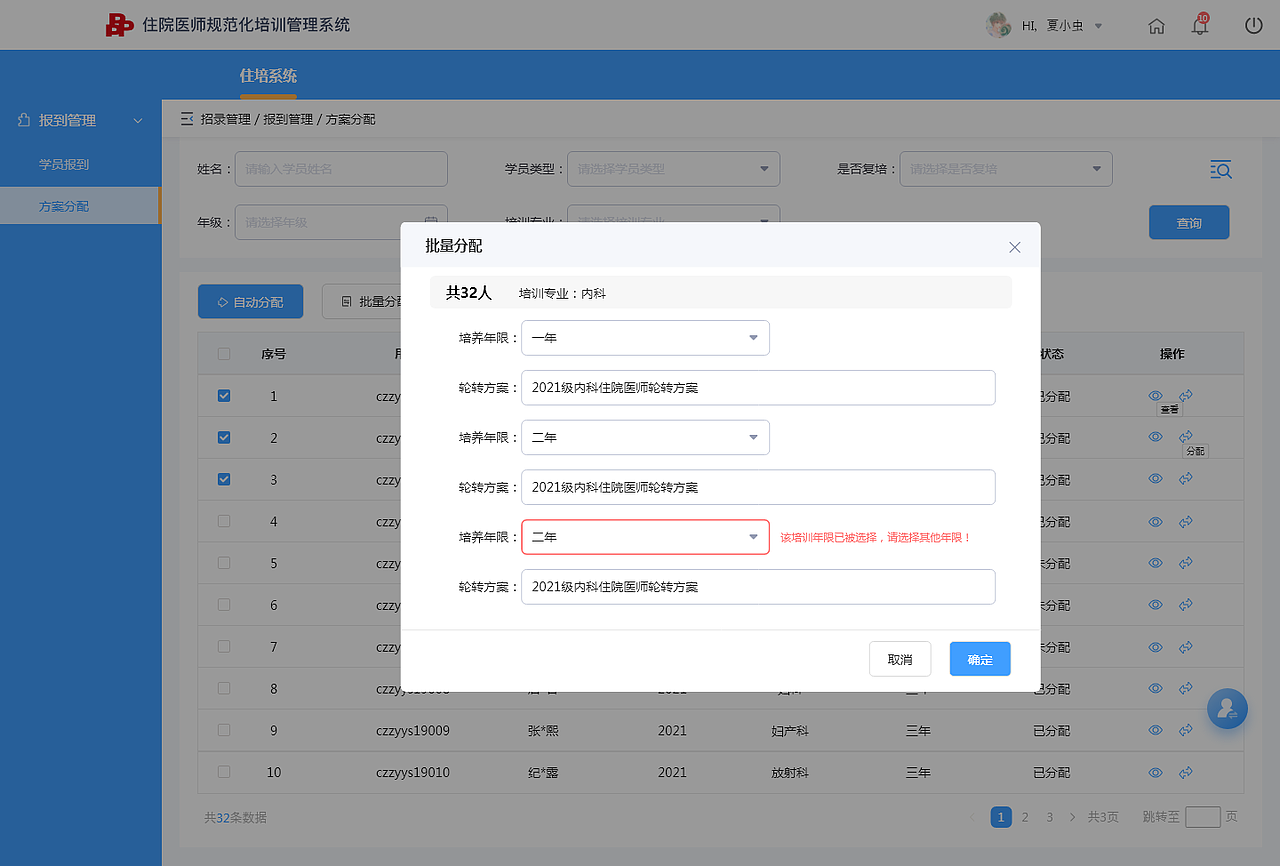Close the 批量分配 dialog with the X

click(x=1015, y=247)
